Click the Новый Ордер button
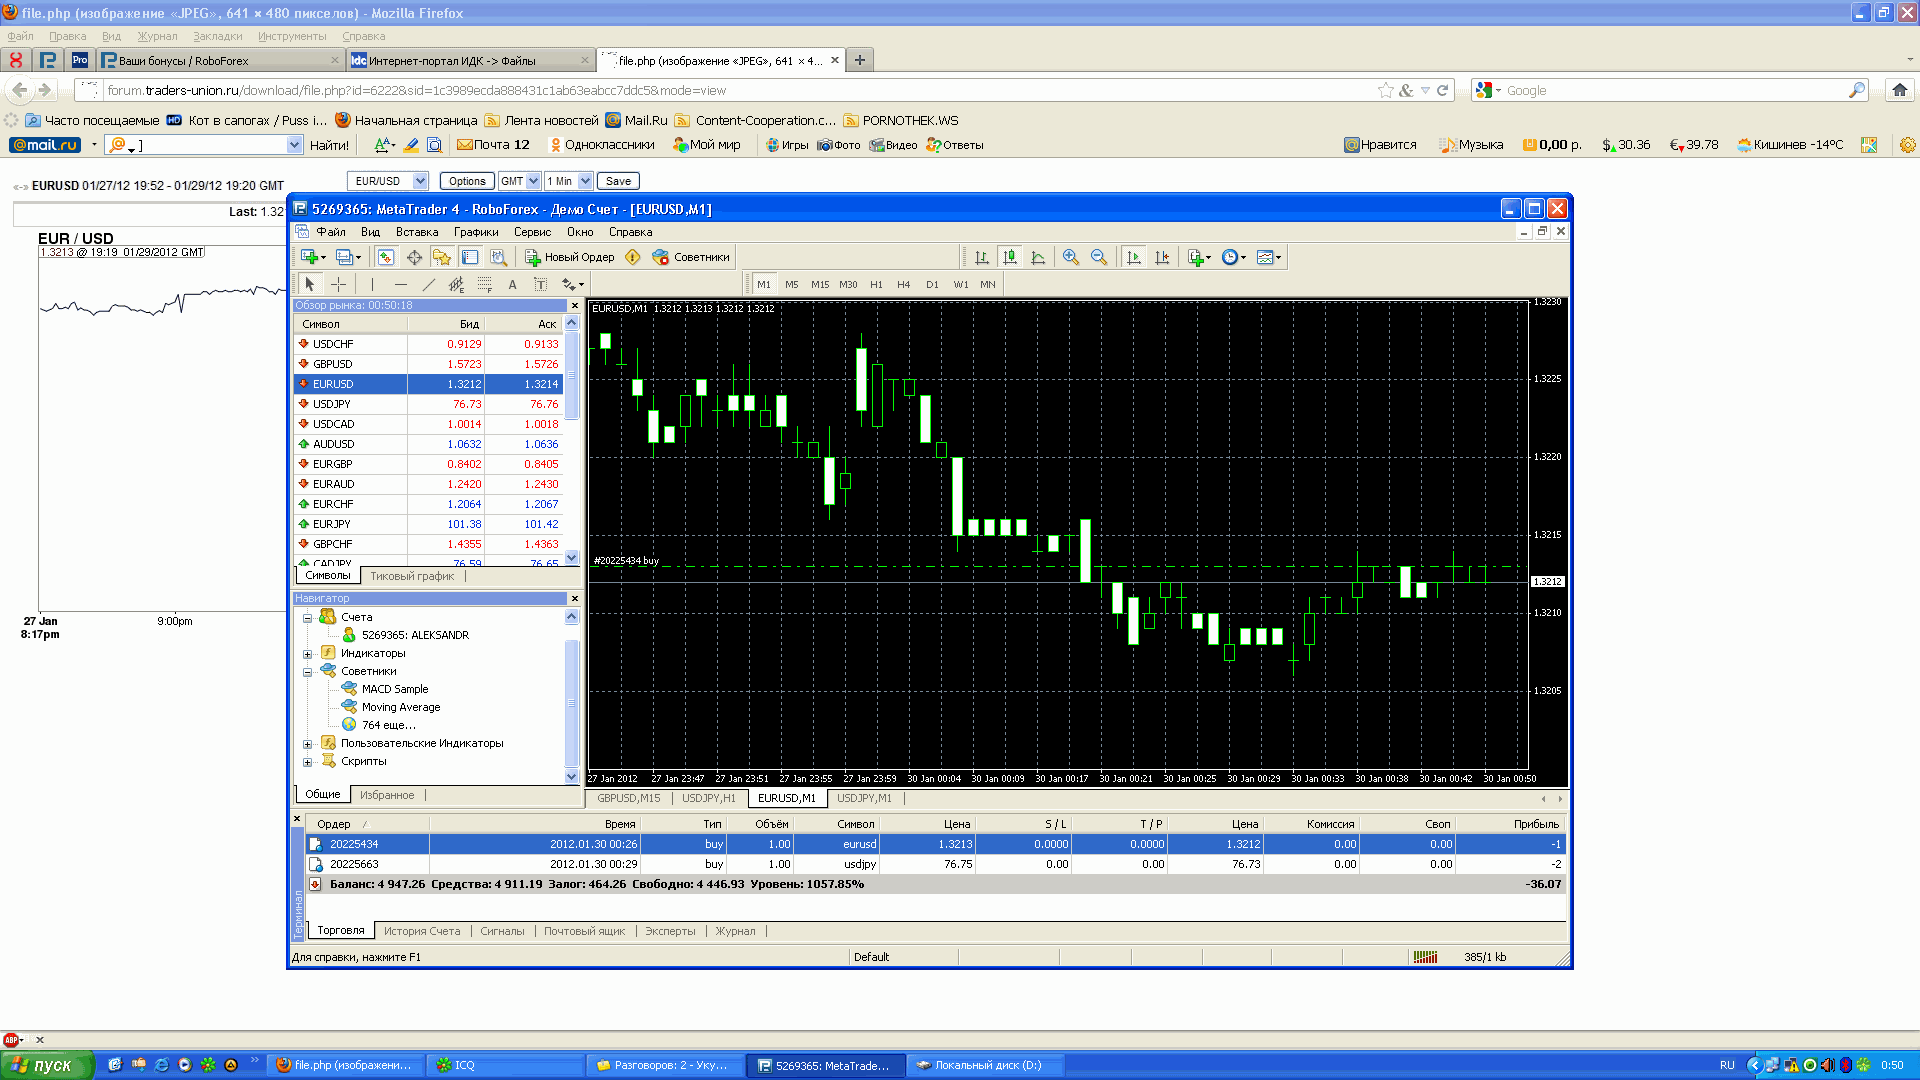 570,257
